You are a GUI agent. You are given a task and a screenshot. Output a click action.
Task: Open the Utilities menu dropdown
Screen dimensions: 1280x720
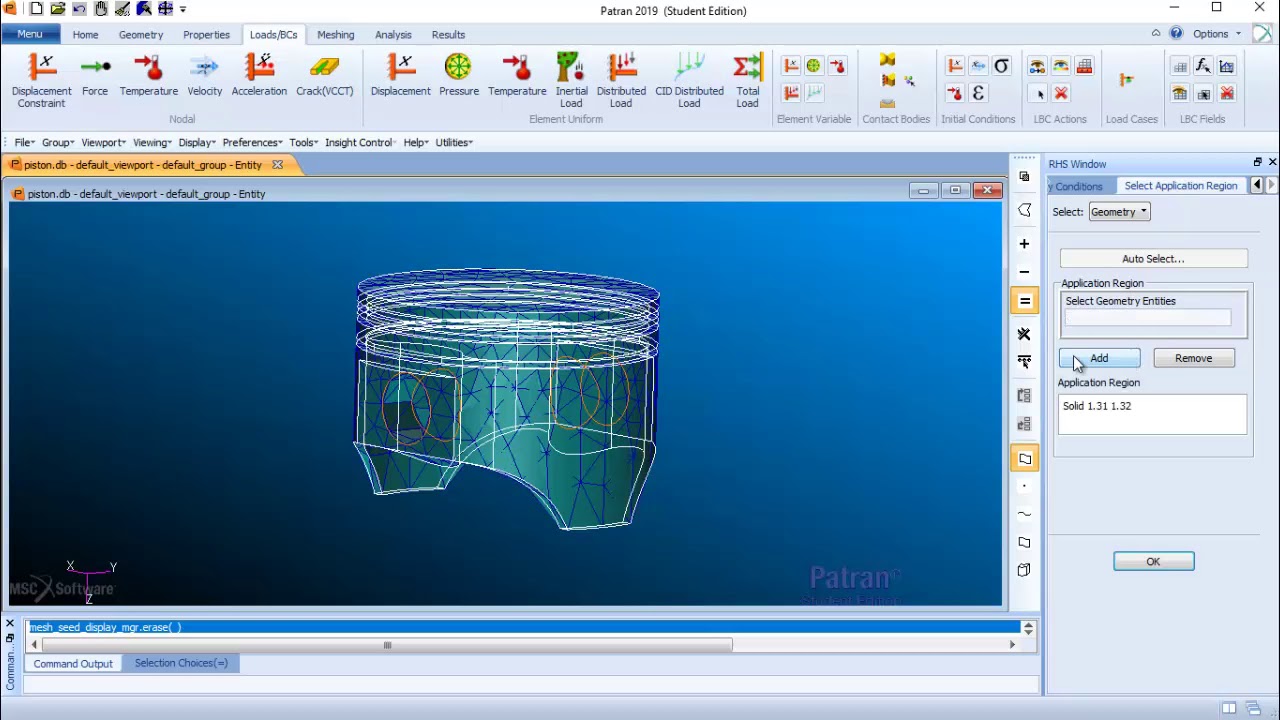point(453,143)
